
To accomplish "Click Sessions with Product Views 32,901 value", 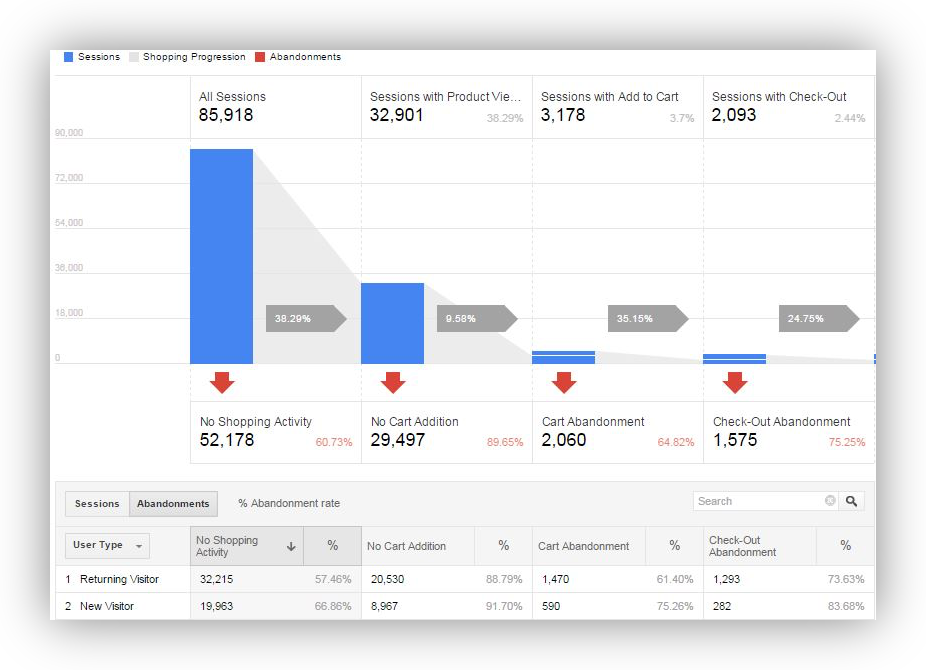I will [x=396, y=115].
